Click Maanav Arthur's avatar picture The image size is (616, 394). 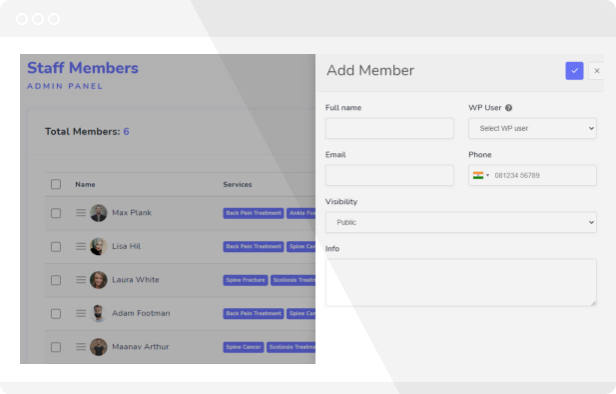click(99, 347)
